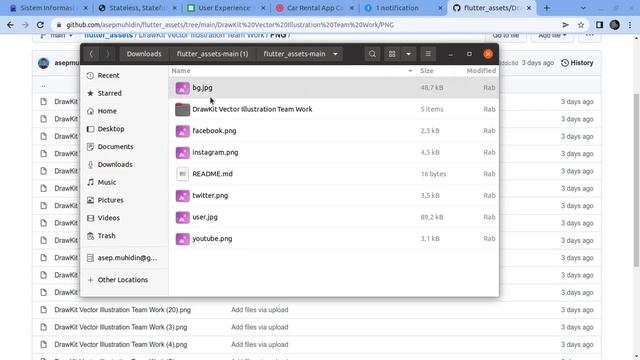Click the browser forward arrow

25,25
